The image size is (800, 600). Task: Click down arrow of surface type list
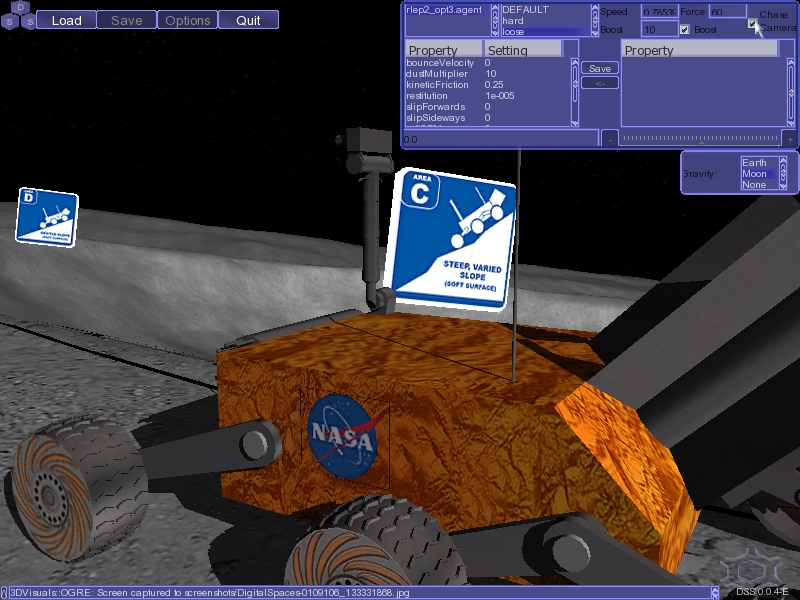pos(595,32)
